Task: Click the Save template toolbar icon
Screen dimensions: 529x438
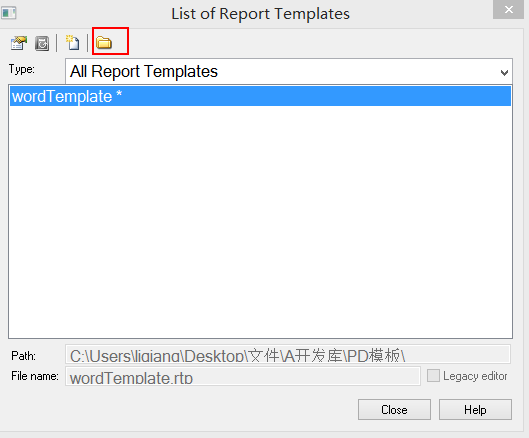Action: pyautogui.click(x=42, y=44)
